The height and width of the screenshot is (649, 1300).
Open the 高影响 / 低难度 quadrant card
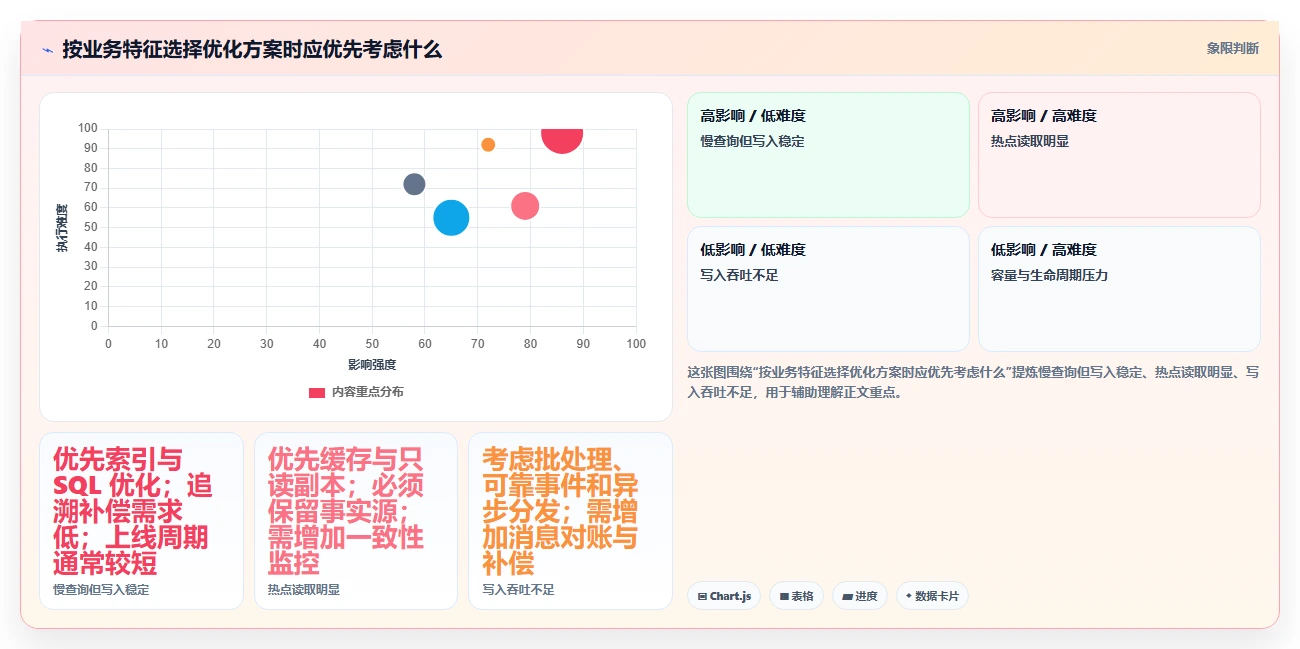[828, 155]
